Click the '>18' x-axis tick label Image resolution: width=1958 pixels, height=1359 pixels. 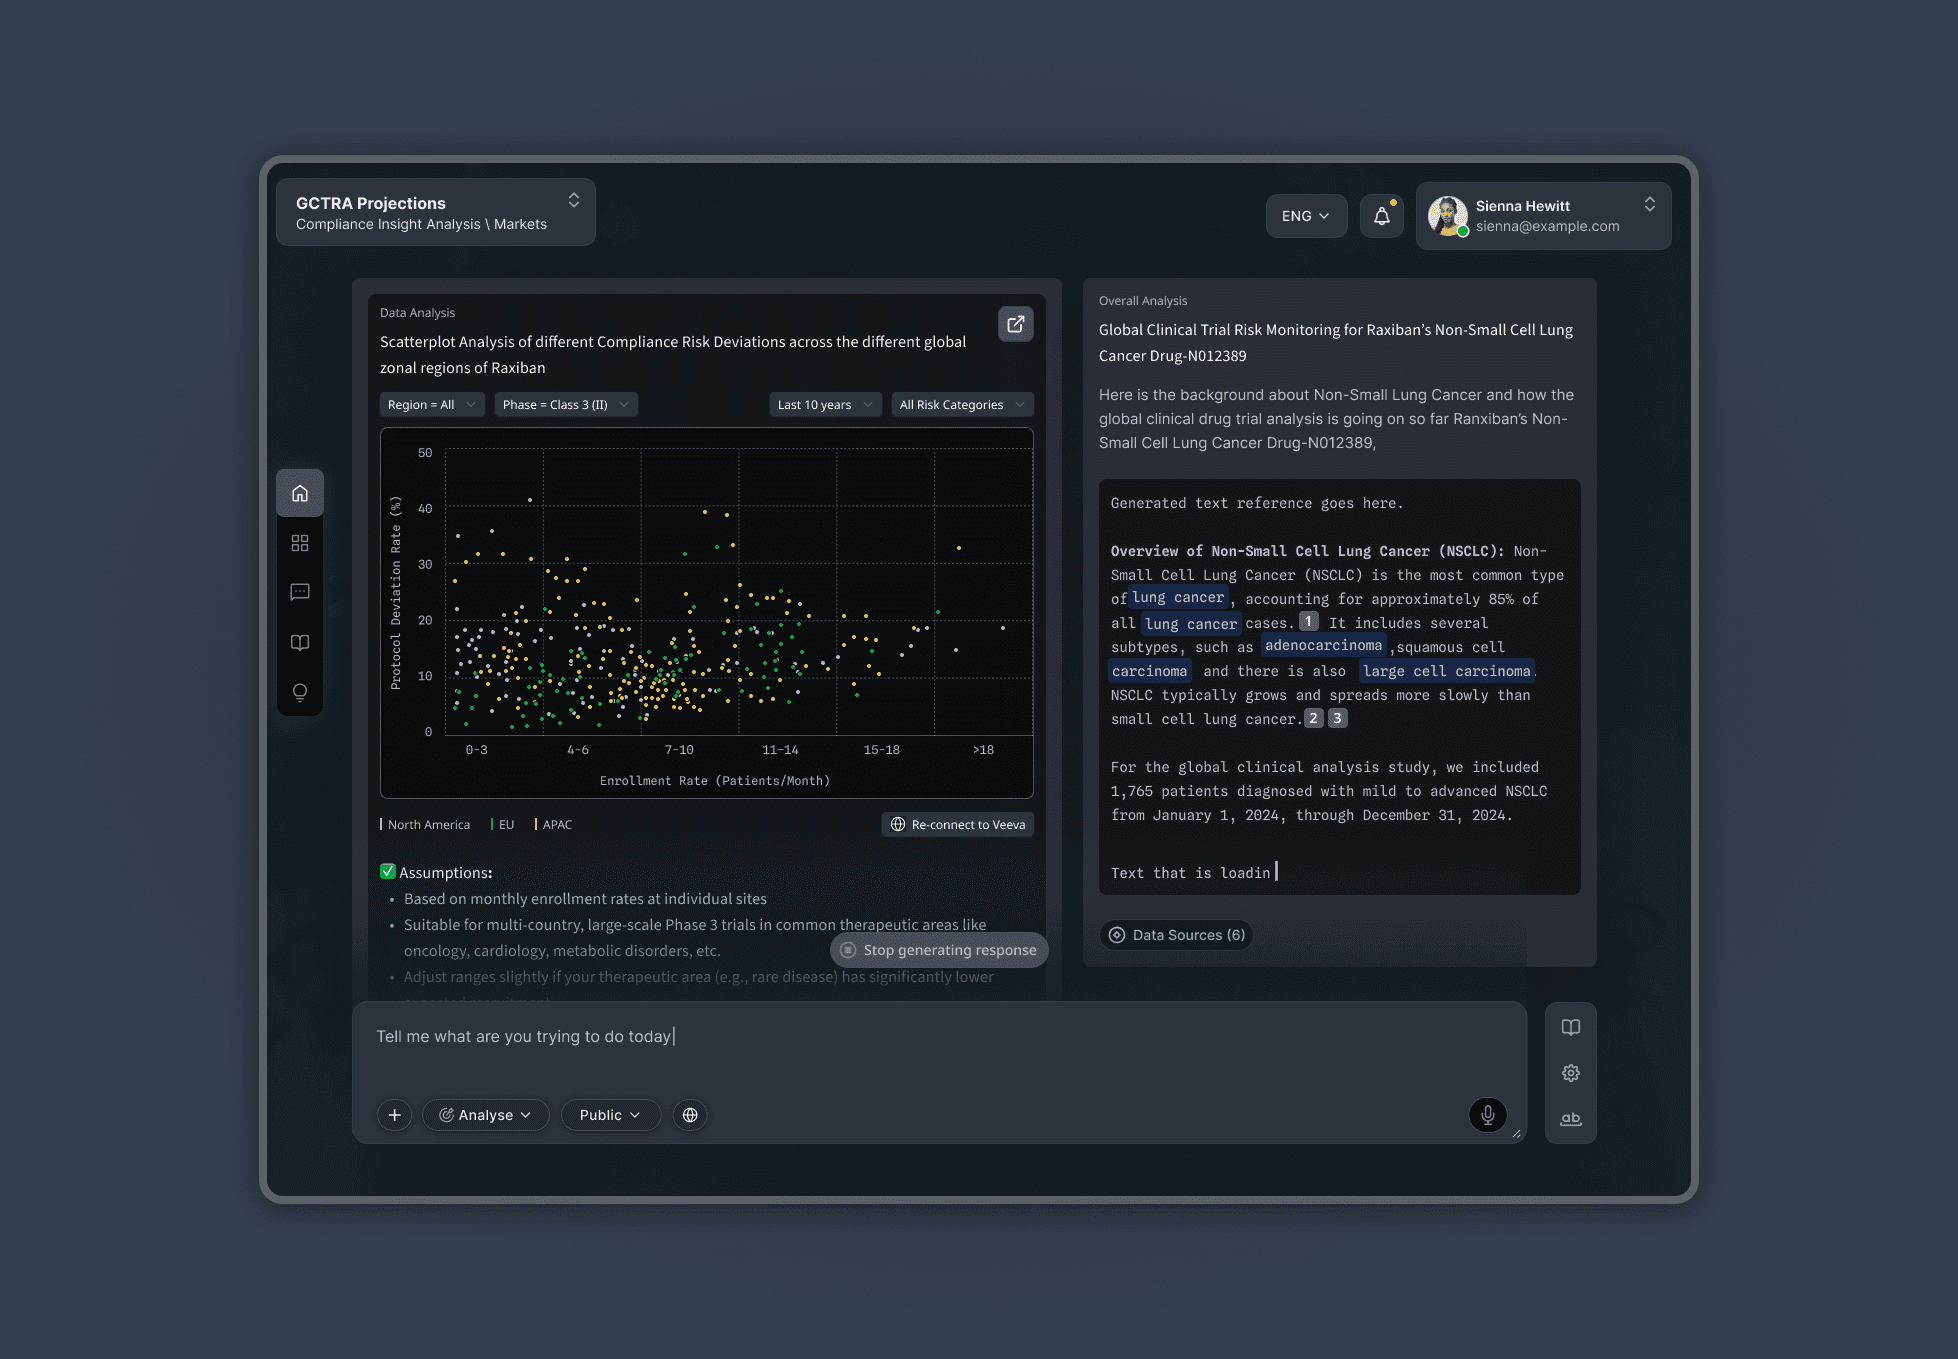(x=984, y=750)
